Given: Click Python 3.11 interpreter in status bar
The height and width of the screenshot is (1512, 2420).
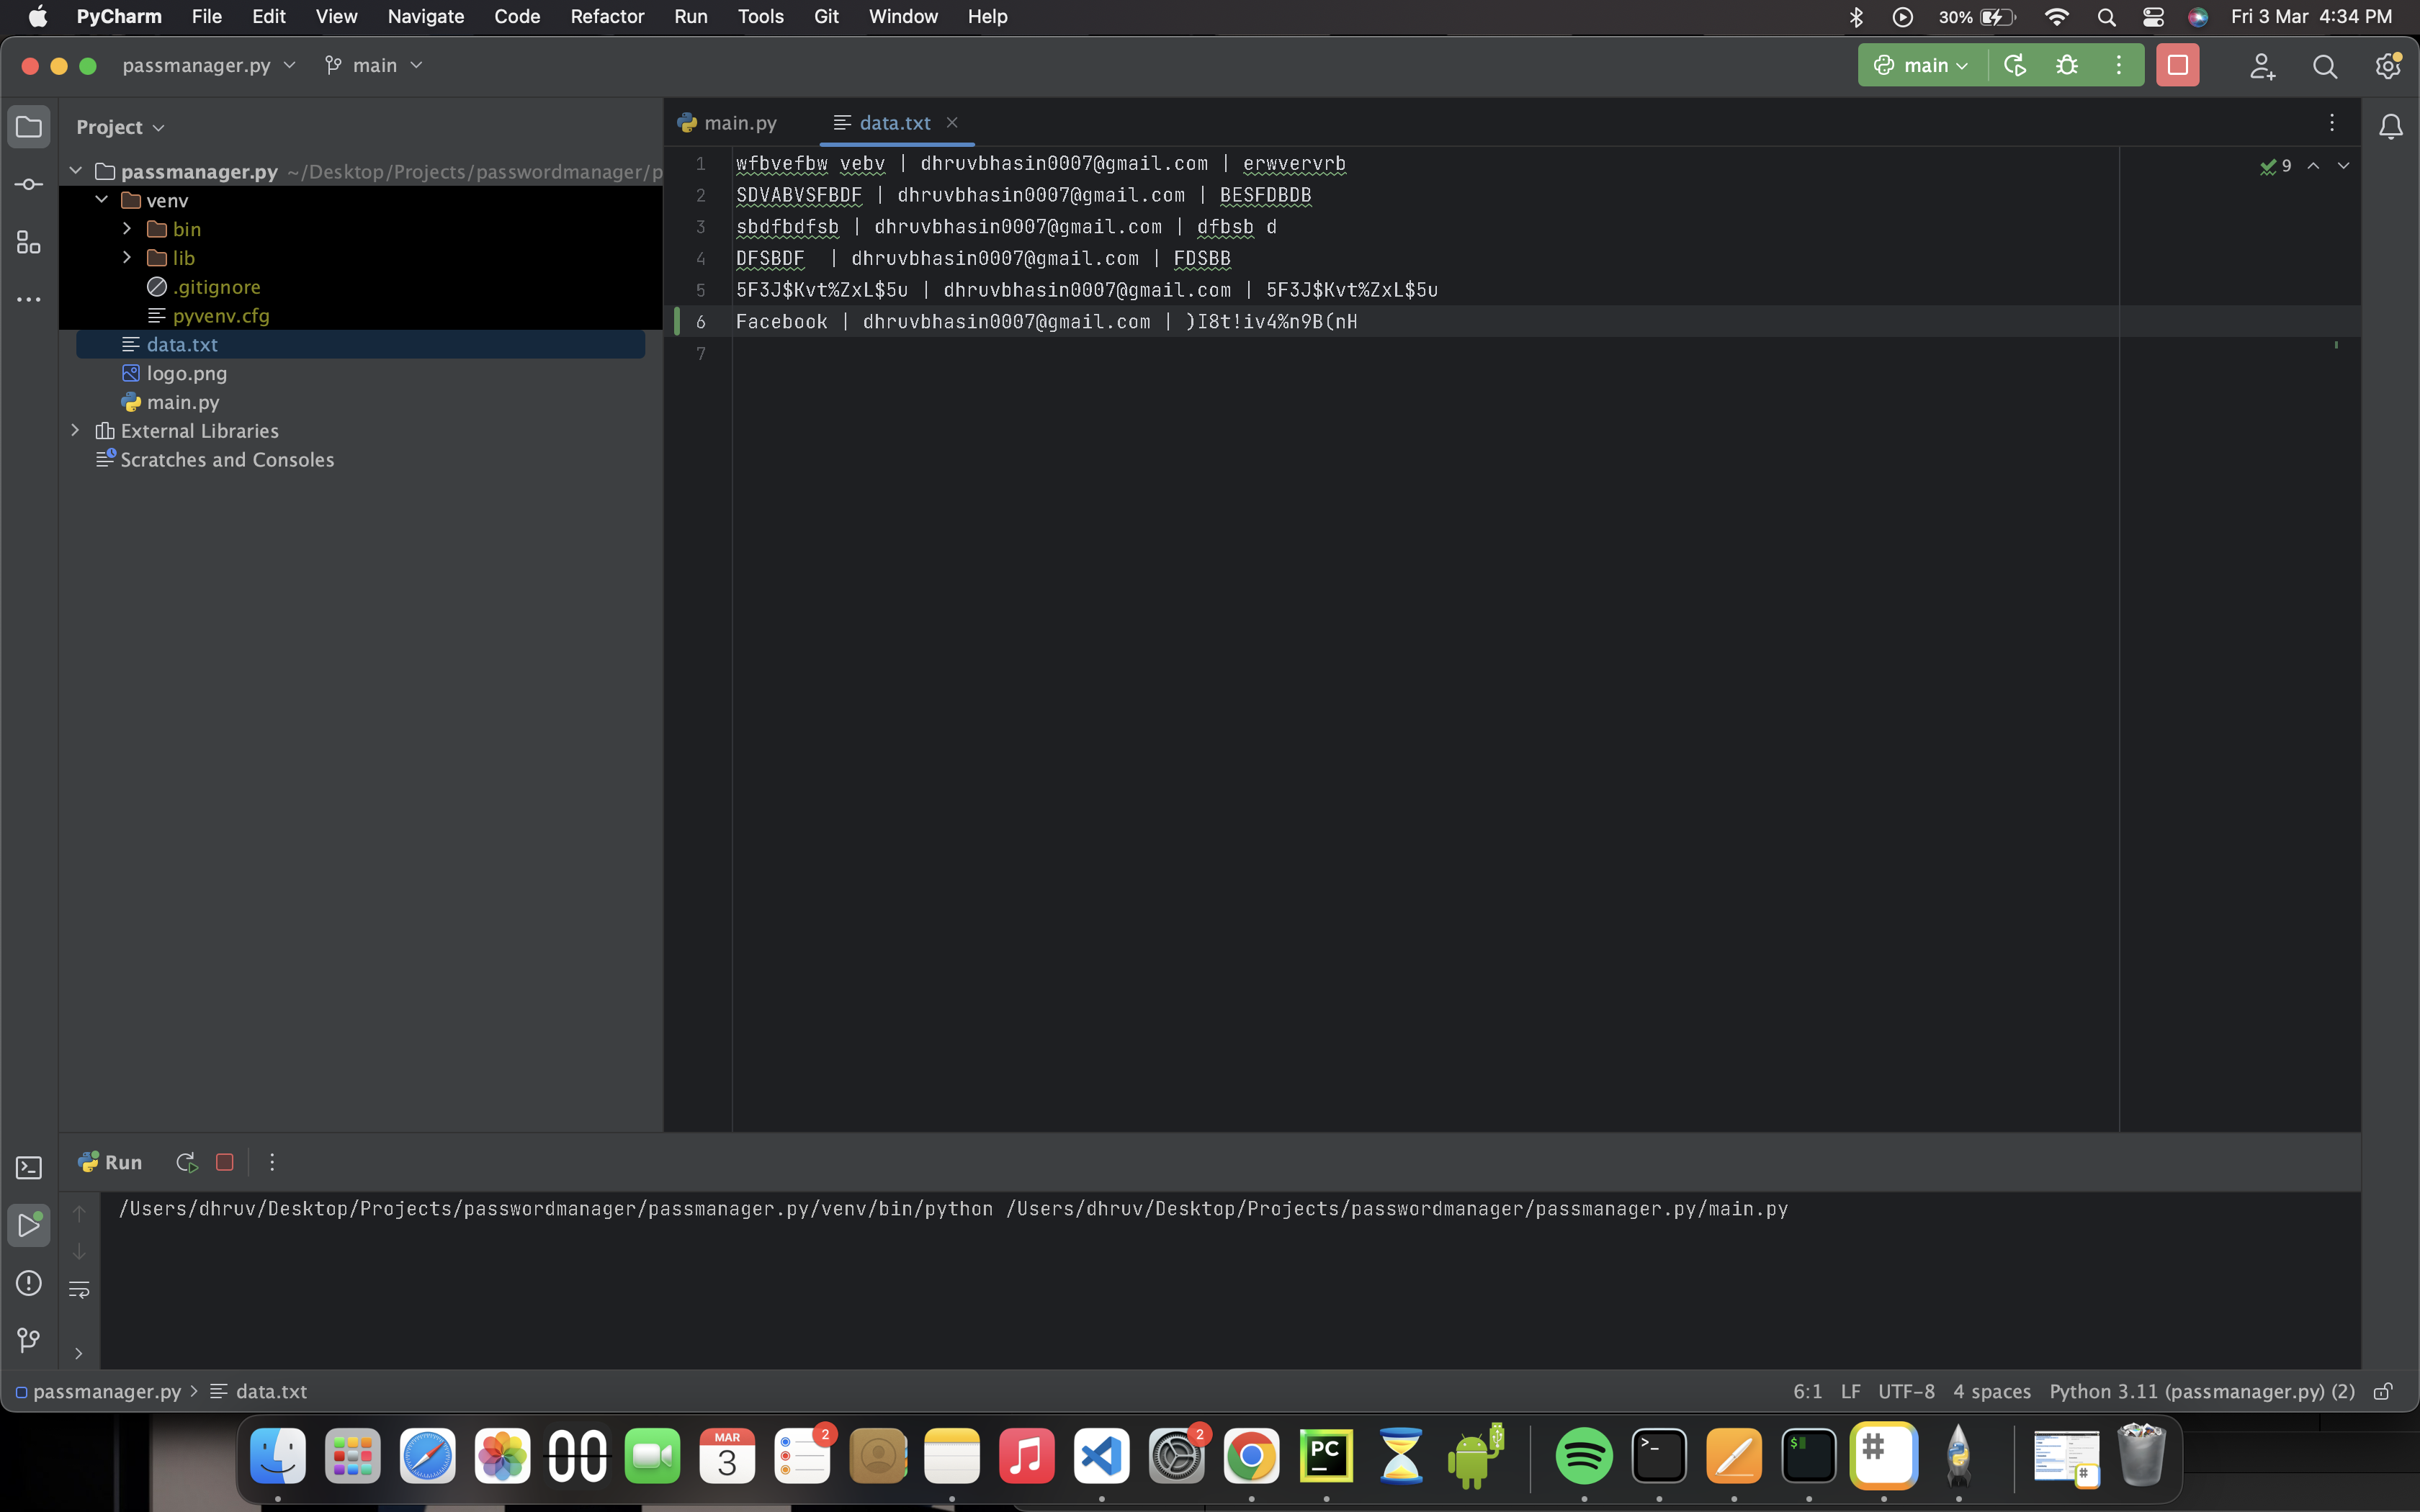Looking at the screenshot, I should point(2201,1392).
